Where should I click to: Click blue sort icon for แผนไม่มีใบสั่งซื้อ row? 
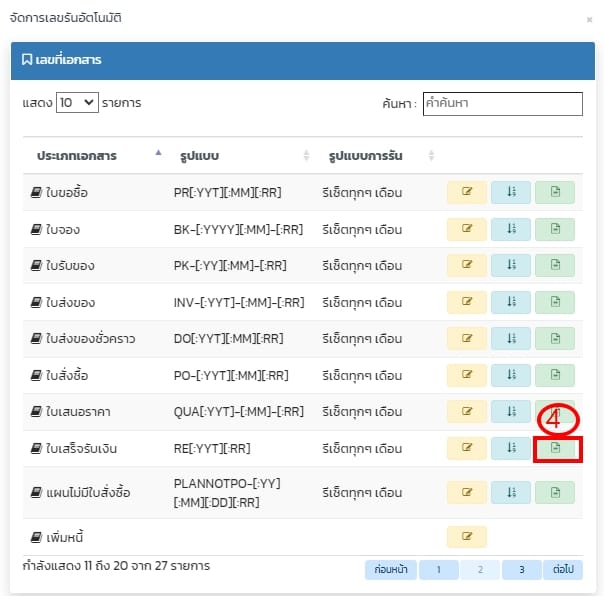point(510,491)
